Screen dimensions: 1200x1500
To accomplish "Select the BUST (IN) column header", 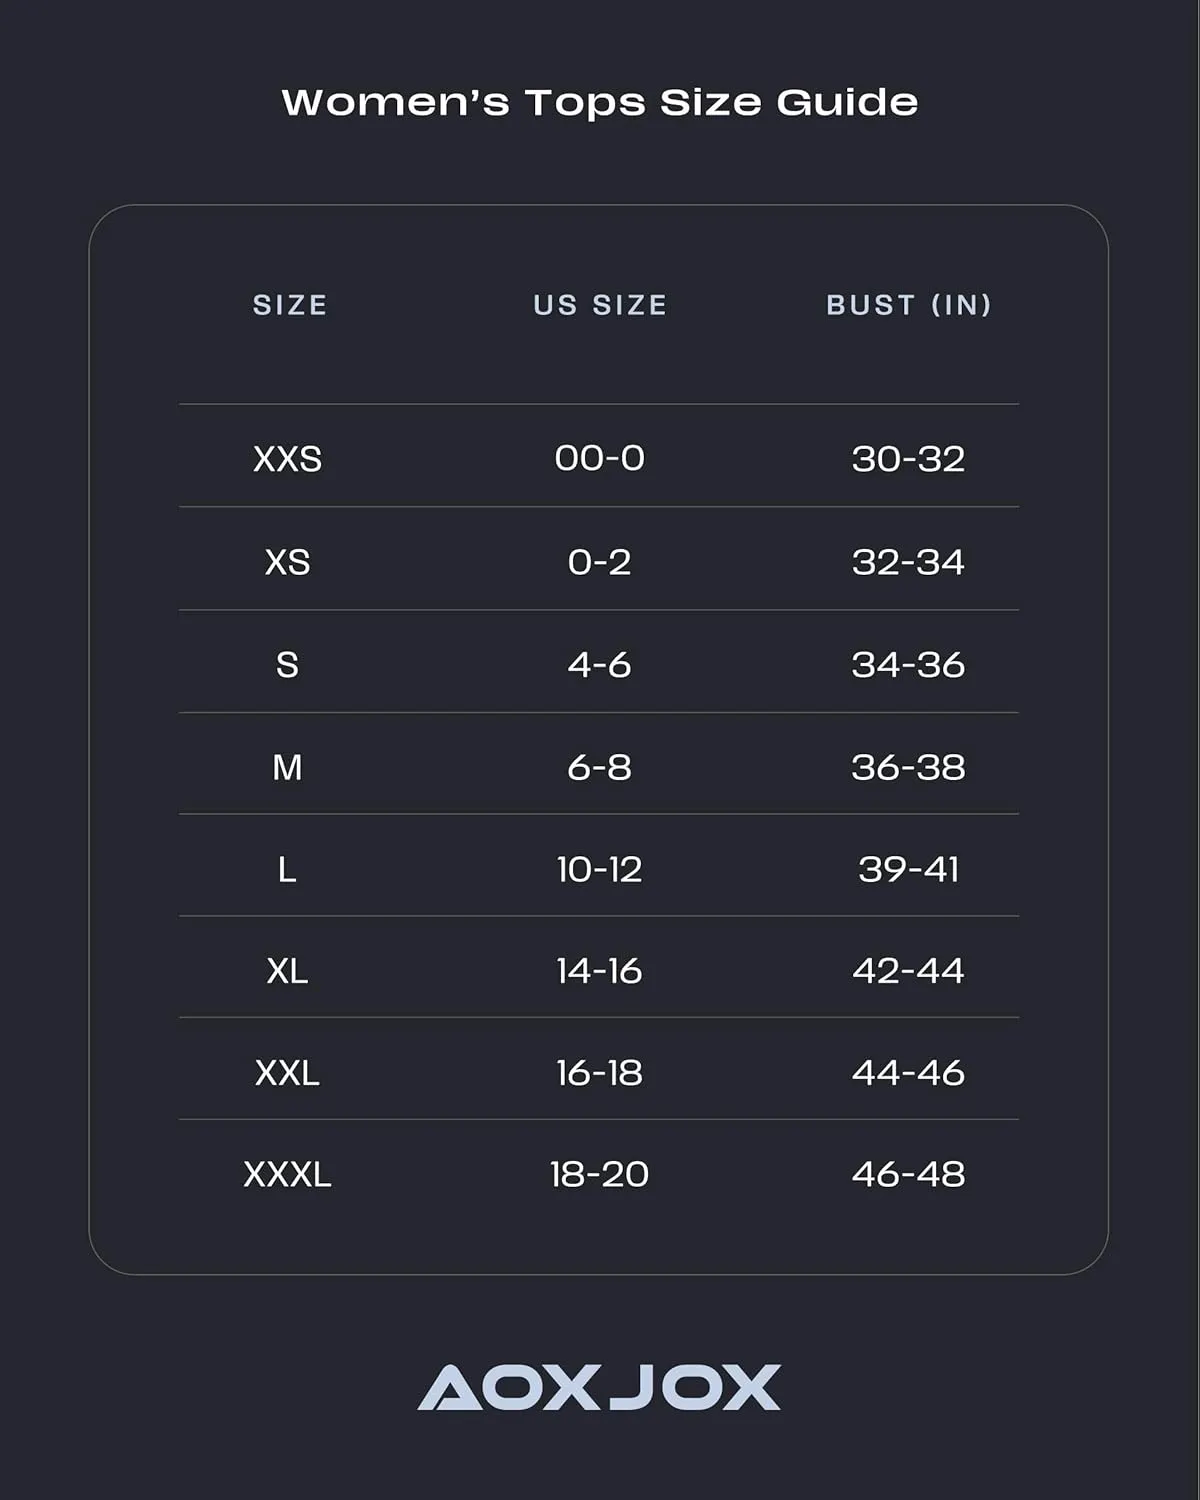I will pos(909,305).
